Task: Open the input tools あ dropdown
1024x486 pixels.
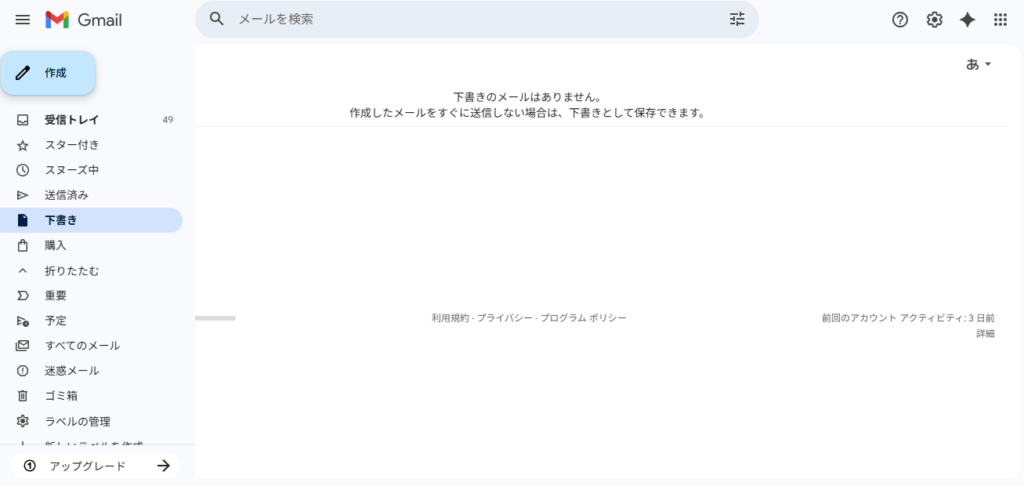Action: pyautogui.click(x=978, y=64)
